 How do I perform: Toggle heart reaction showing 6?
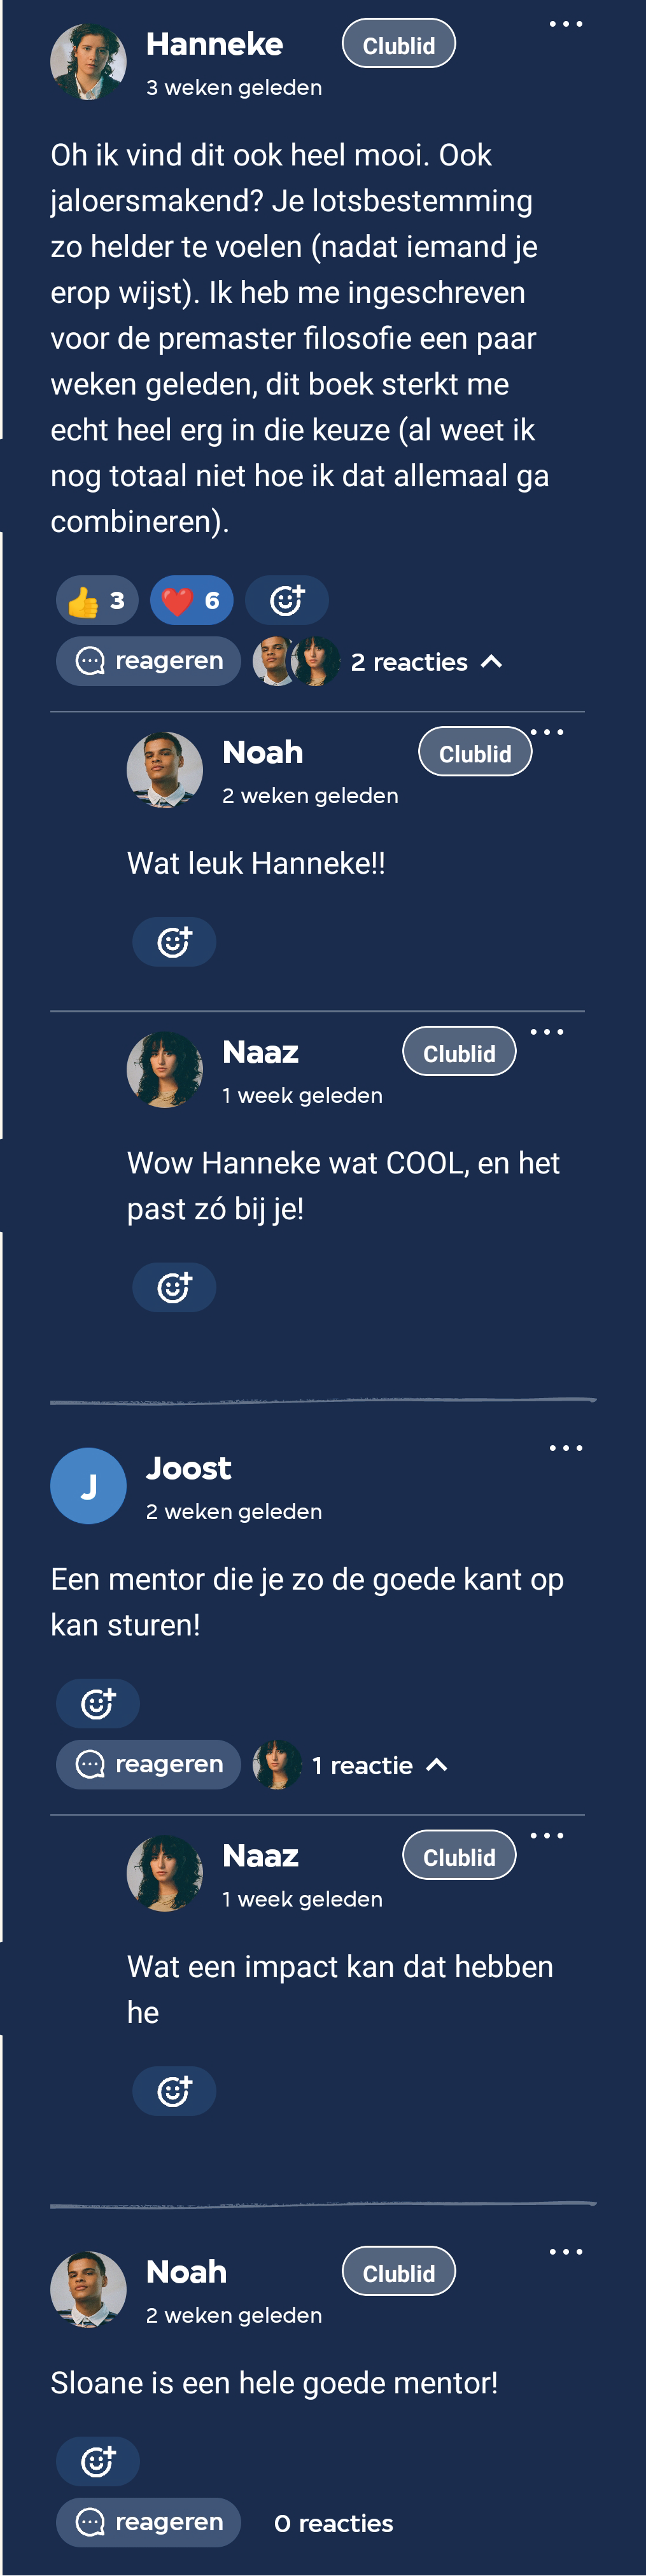click(192, 600)
